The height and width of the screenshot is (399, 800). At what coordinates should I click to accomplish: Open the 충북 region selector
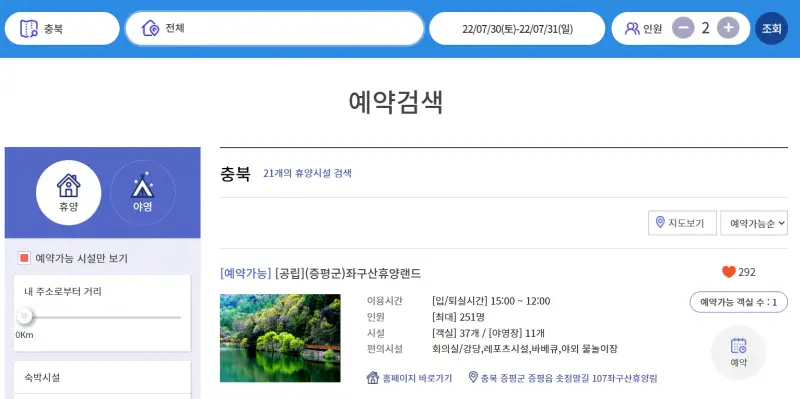coord(62,28)
